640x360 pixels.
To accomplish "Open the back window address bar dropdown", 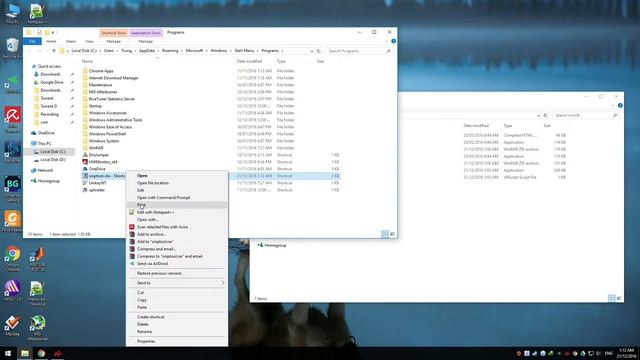I will coord(538,116).
